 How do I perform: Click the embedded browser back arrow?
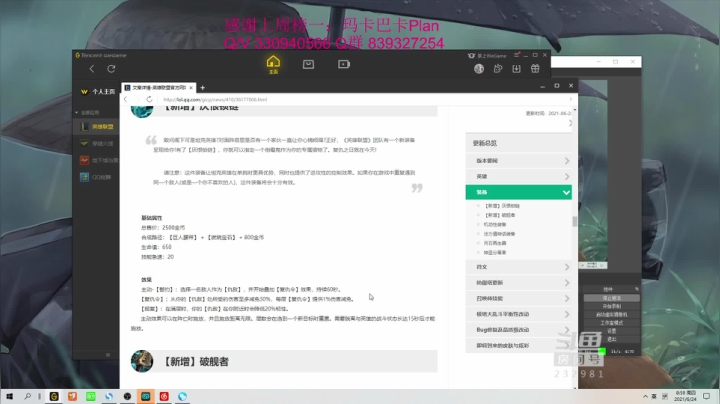pos(125,99)
